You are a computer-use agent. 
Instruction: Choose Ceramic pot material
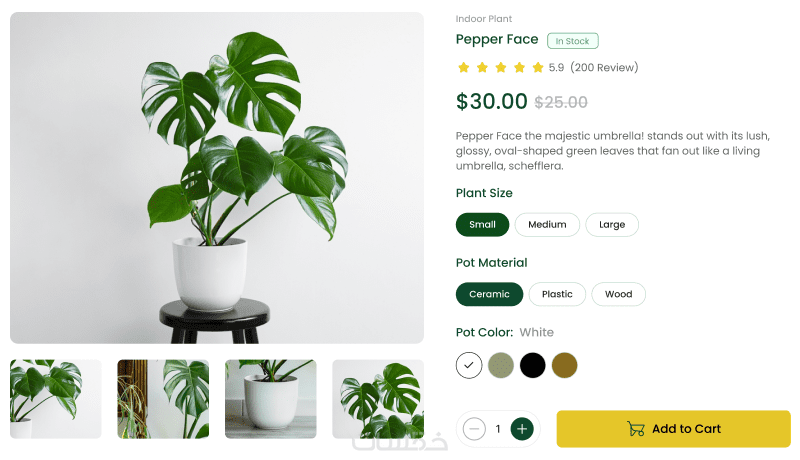[489, 294]
